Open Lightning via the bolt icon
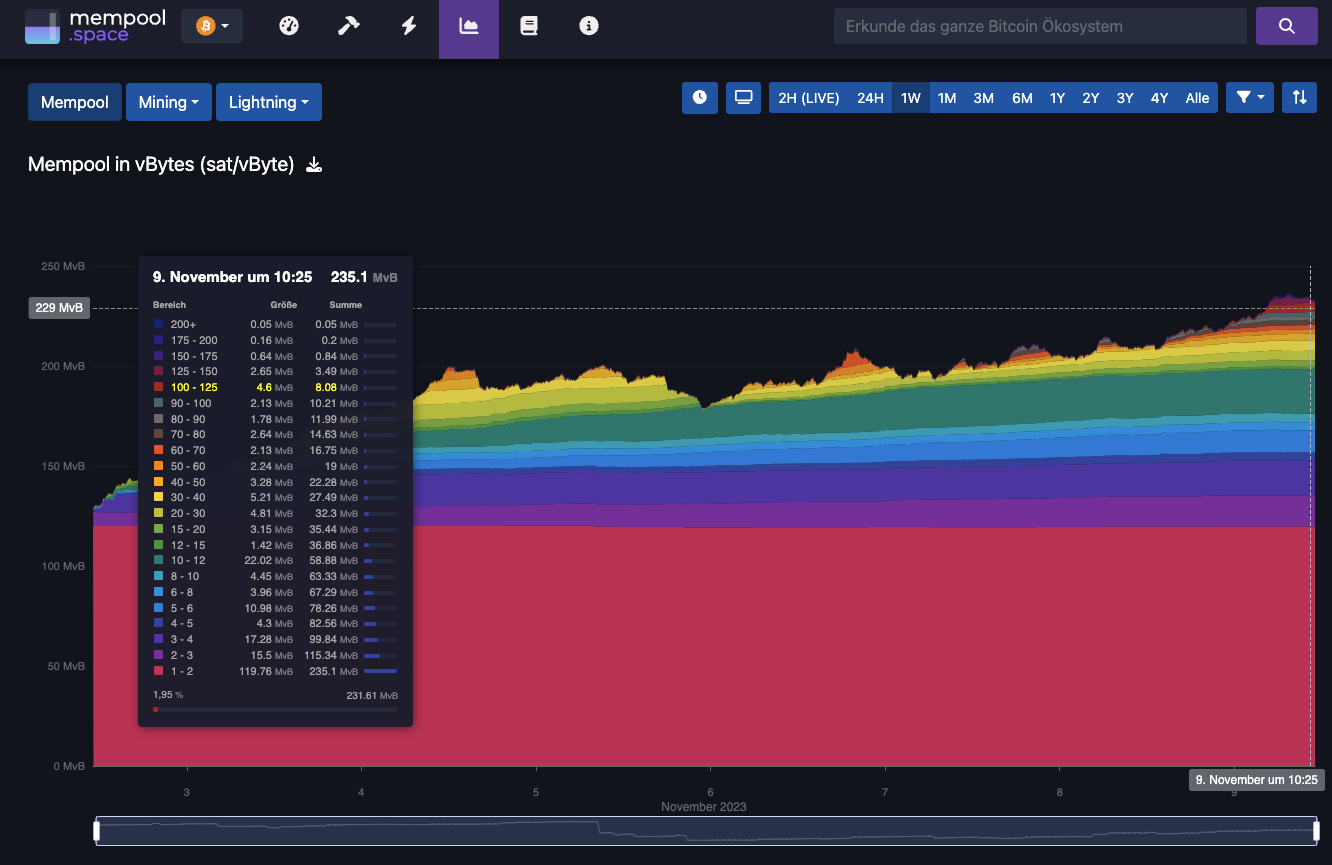This screenshot has height=865, width=1332. click(408, 26)
